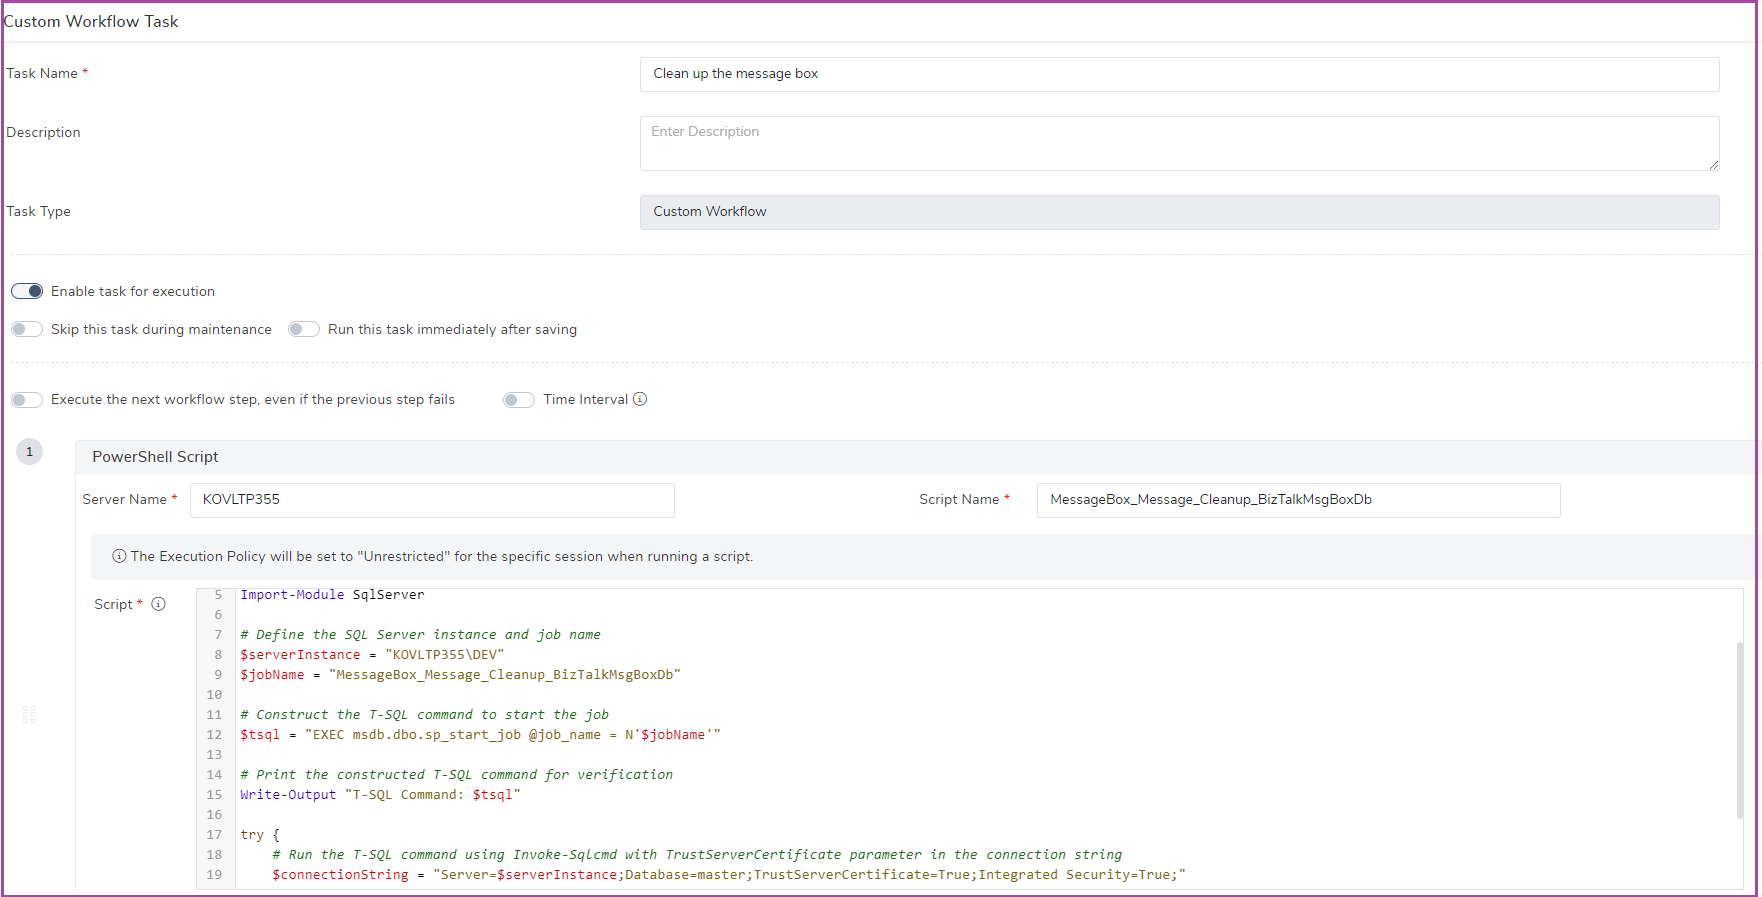Screen dimensions: 1762x897
Task: Toggle Execute the next workflow step option
Action: click(x=27, y=400)
